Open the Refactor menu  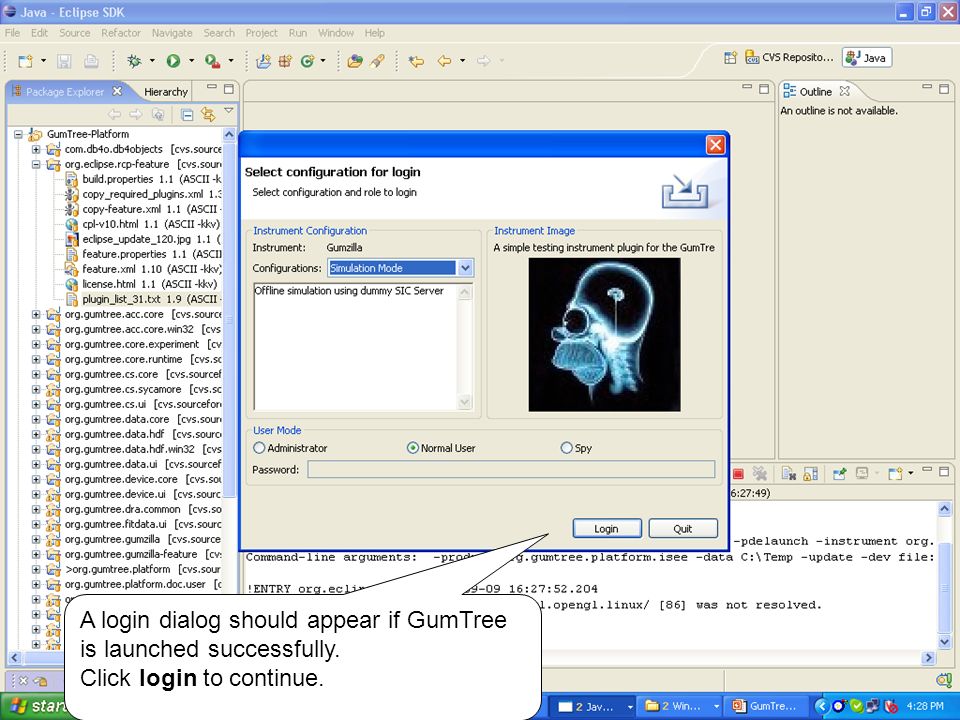click(x=121, y=33)
